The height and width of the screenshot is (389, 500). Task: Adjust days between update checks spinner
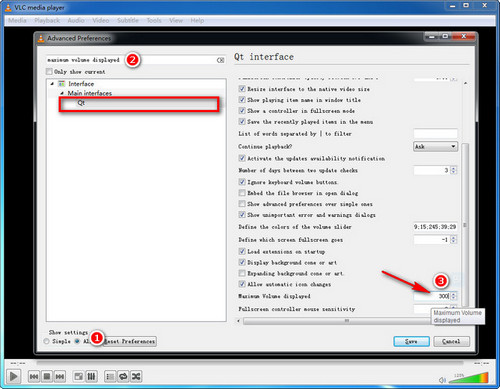tap(453, 170)
